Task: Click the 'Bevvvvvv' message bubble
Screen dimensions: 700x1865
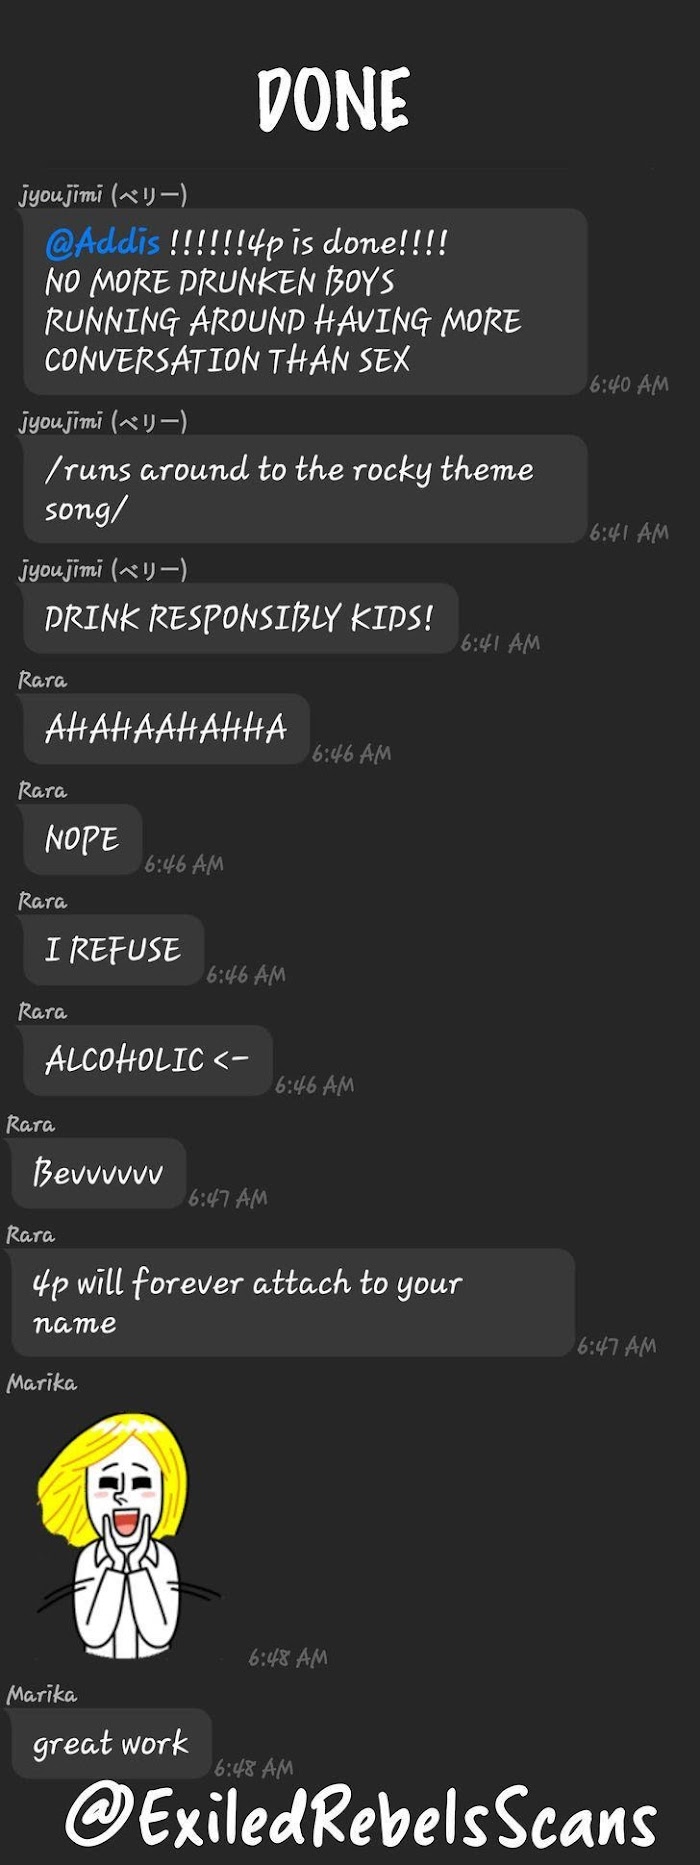Action: point(98,1173)
